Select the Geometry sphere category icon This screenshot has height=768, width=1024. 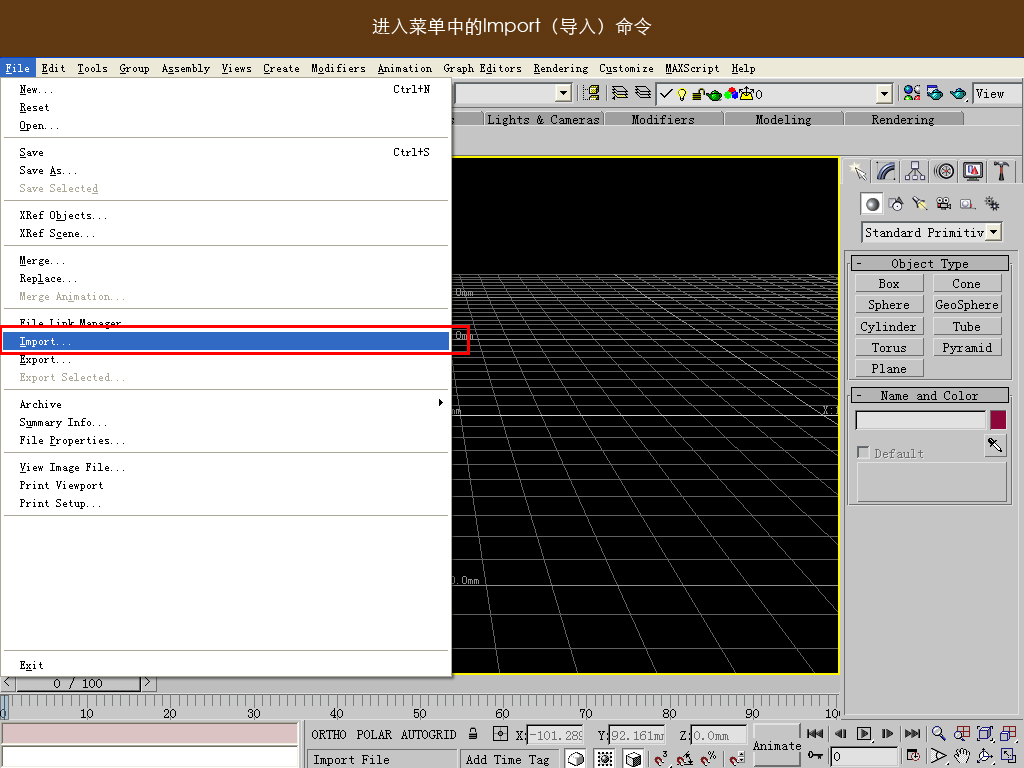[872, 204]
